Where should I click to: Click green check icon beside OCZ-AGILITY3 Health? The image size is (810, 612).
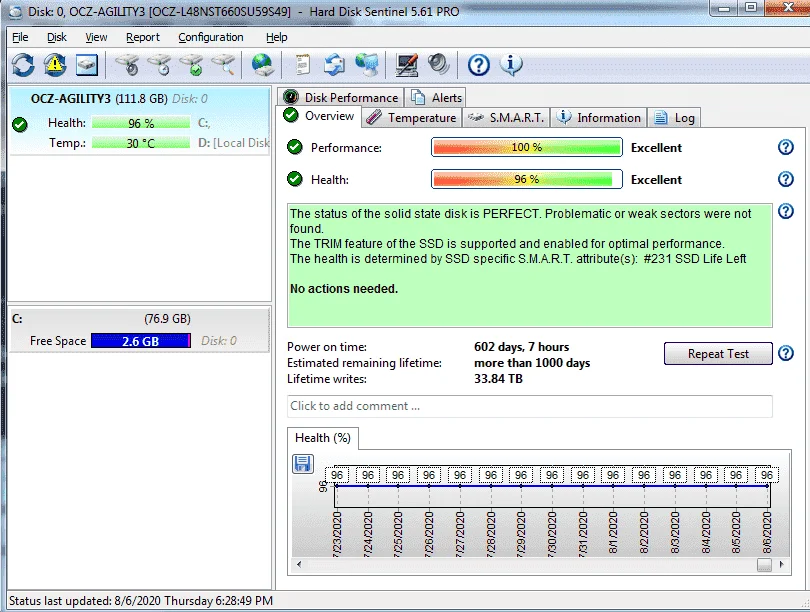coord(20,124)
